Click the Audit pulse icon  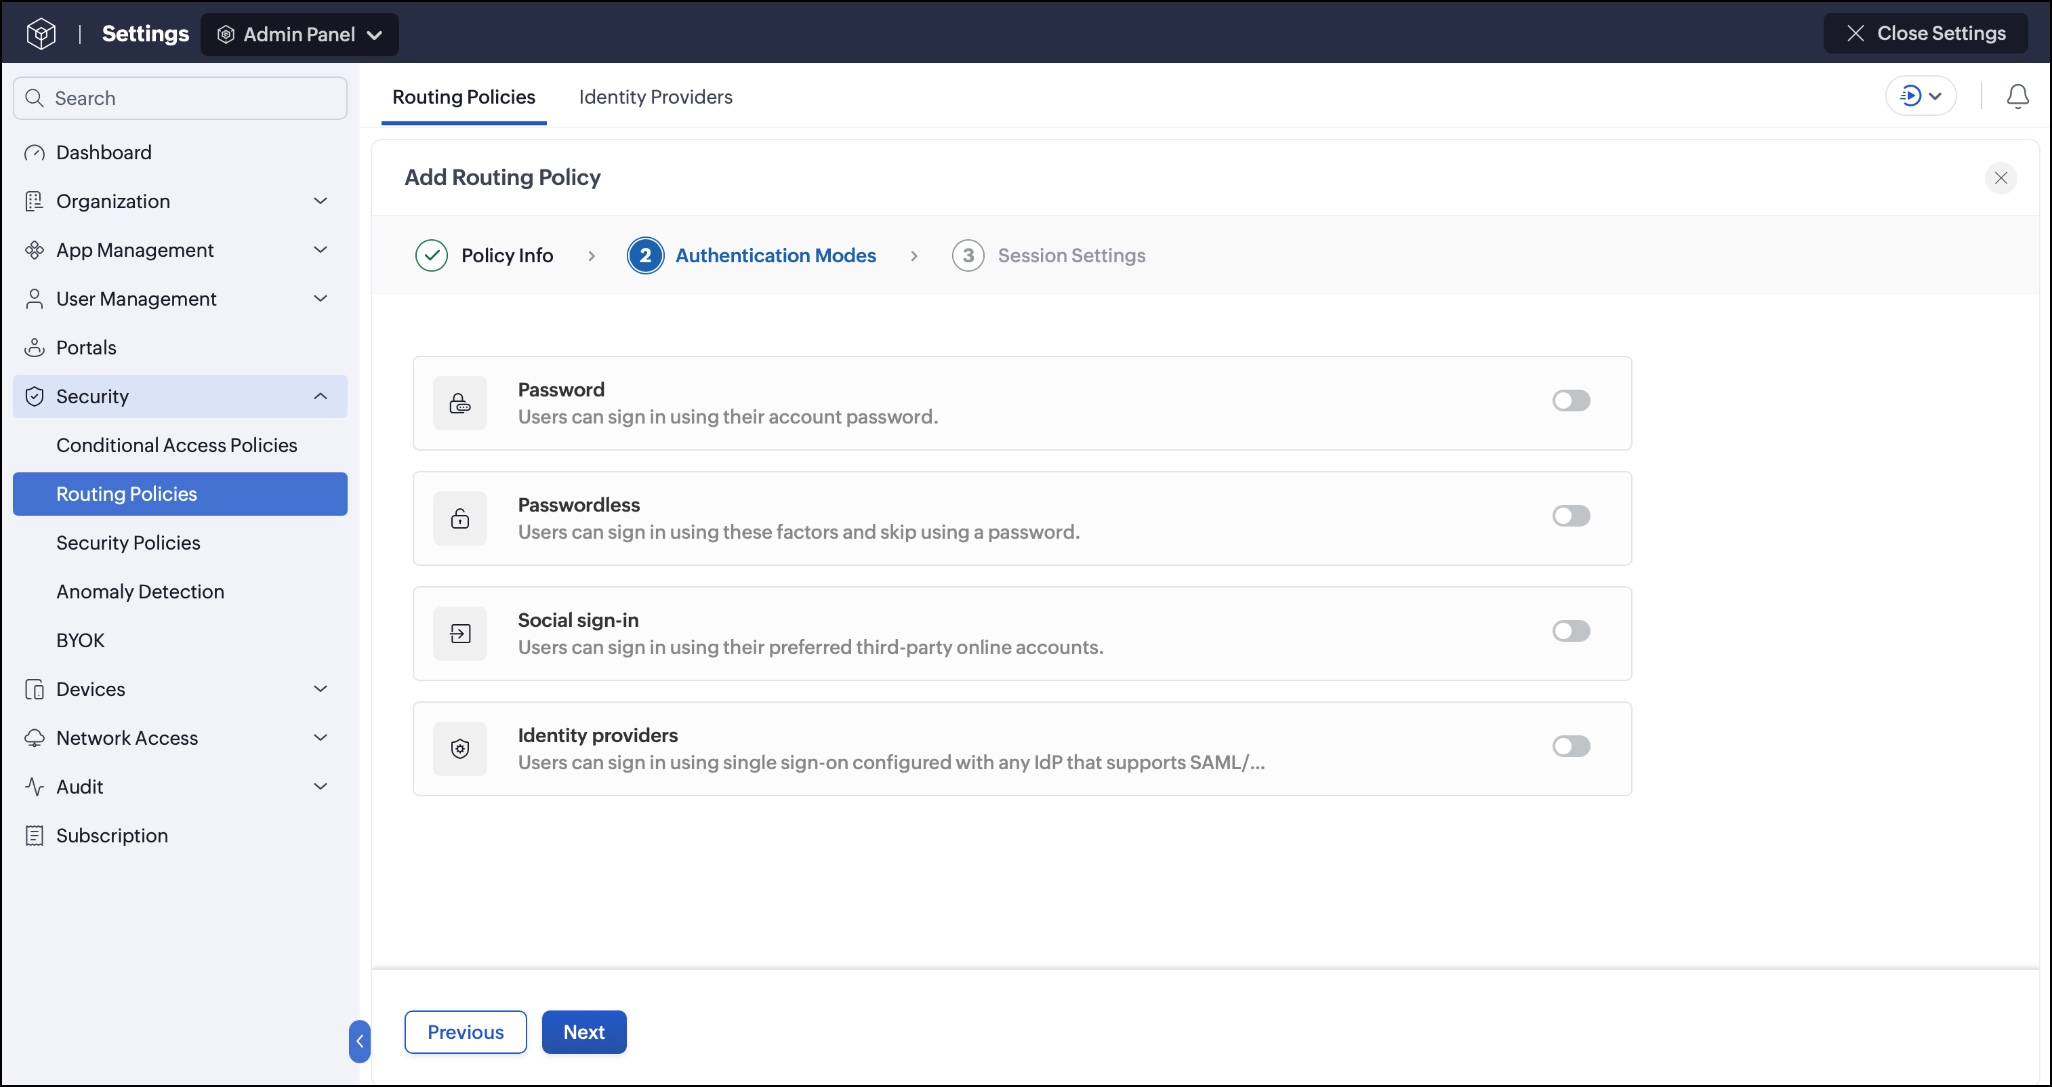(x=34, y=787)
